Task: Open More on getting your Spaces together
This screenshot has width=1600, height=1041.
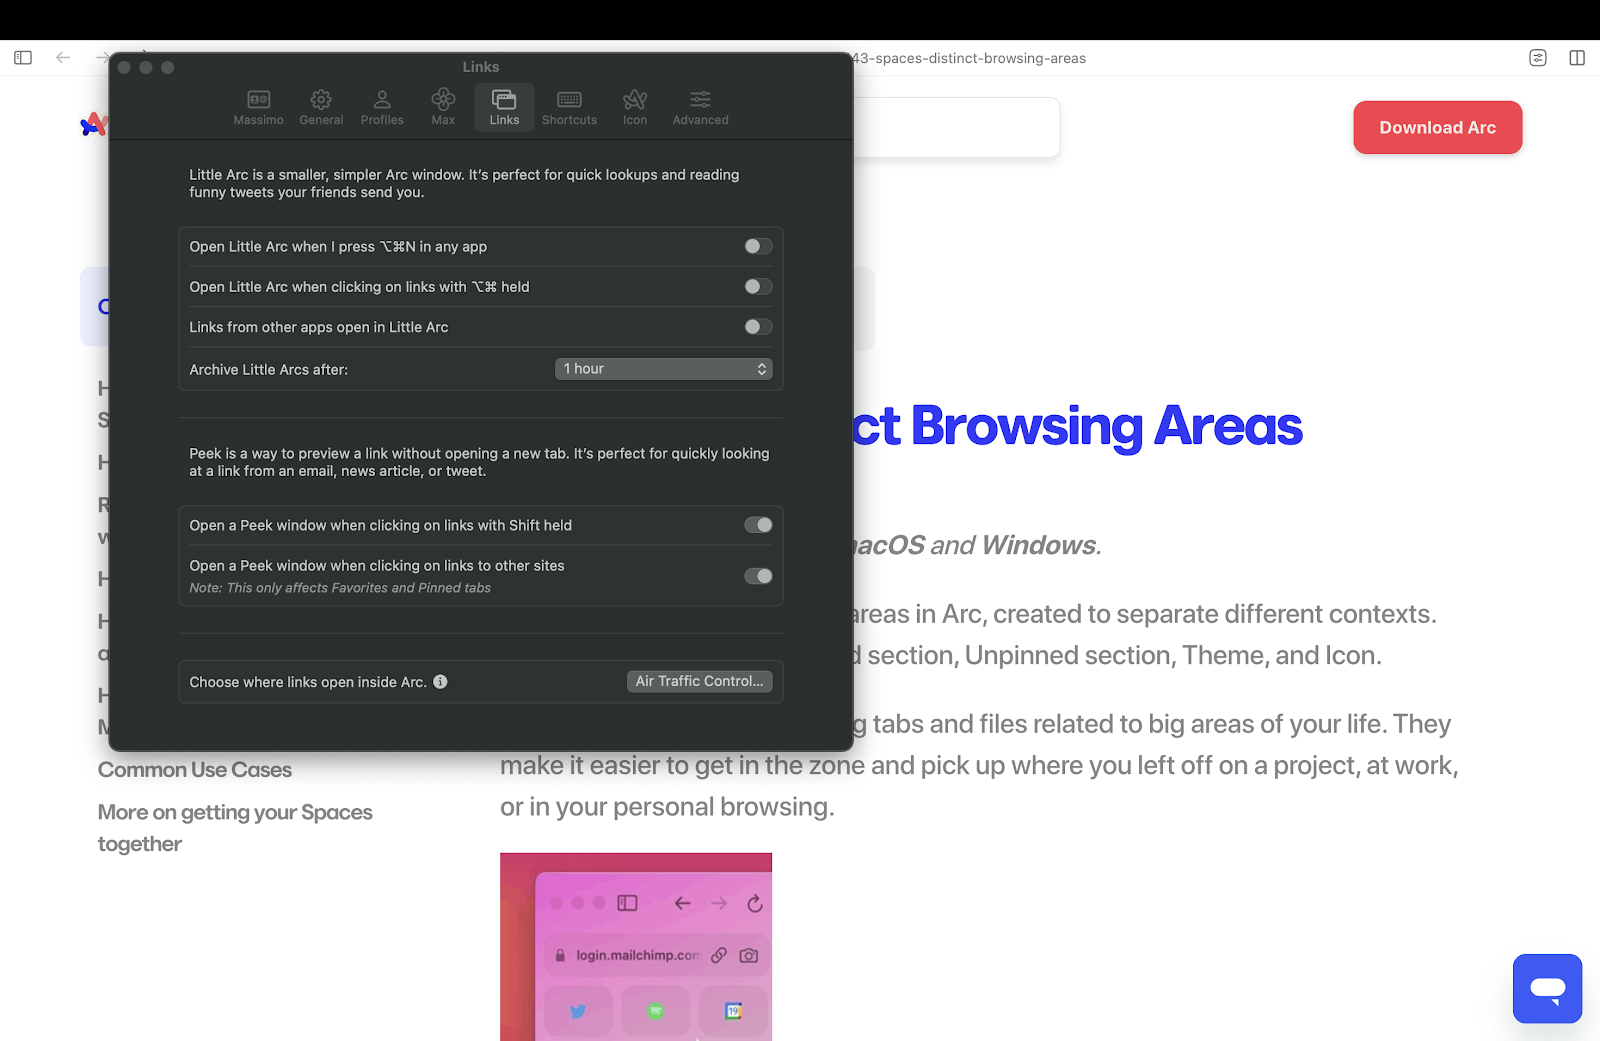Action: tap(235, 828)
